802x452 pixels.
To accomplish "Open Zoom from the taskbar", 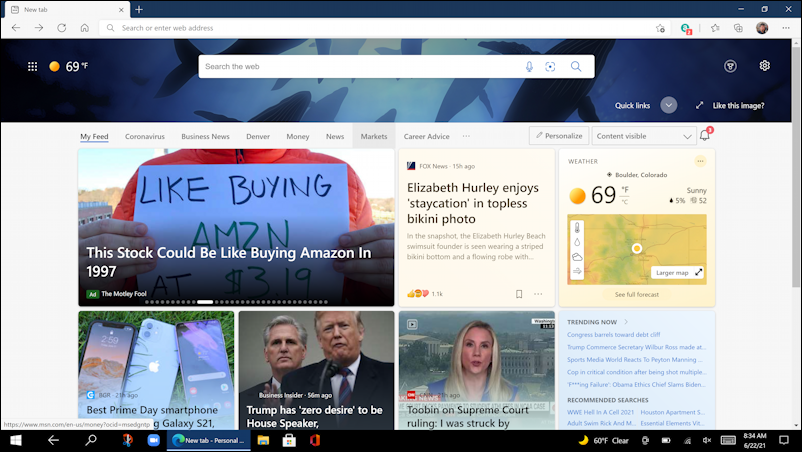I will click(153, 440).
